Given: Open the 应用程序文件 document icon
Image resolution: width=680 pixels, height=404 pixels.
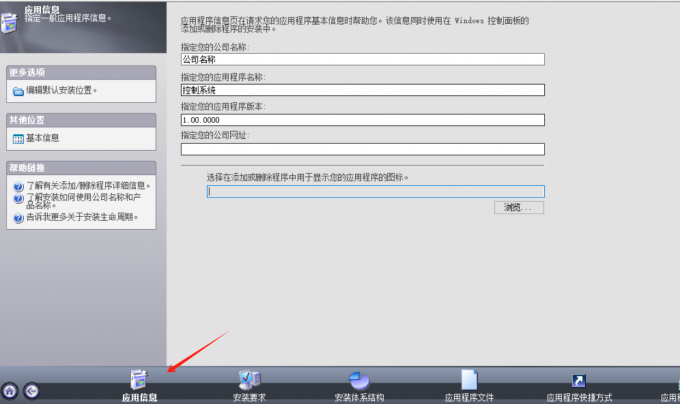Looking at the screenshot, I should (469, 379).
